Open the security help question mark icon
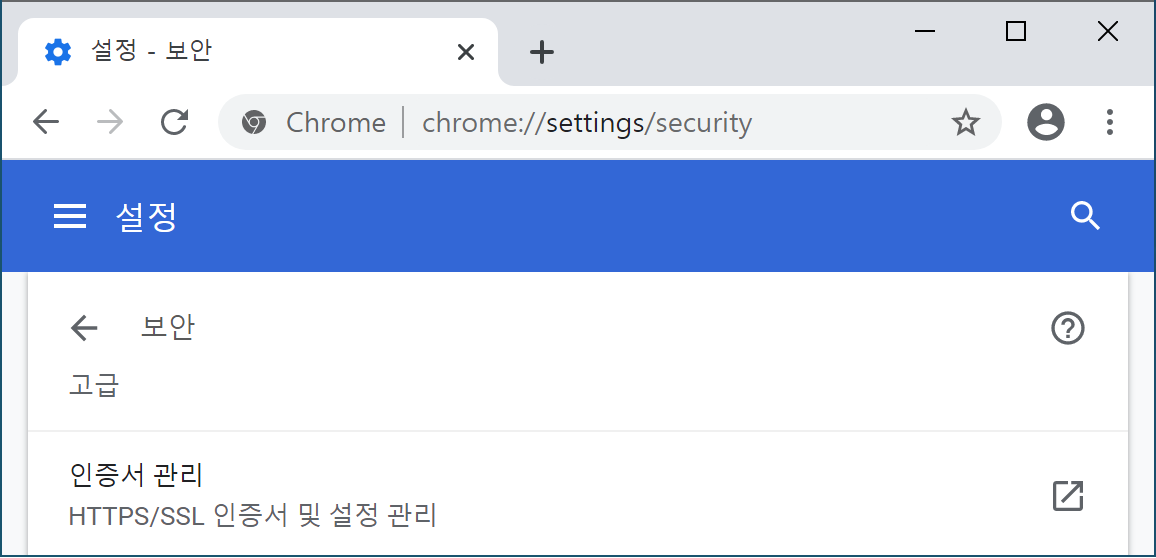 point(1068,328)
